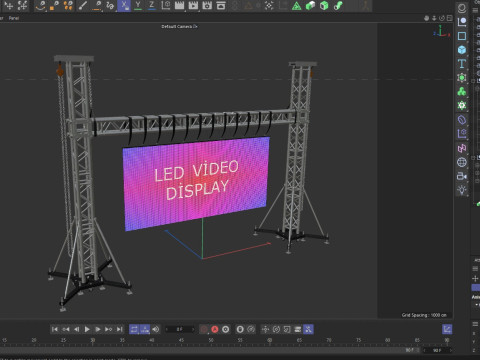
Task: Open the Panel menu
Action: (14, 18)
